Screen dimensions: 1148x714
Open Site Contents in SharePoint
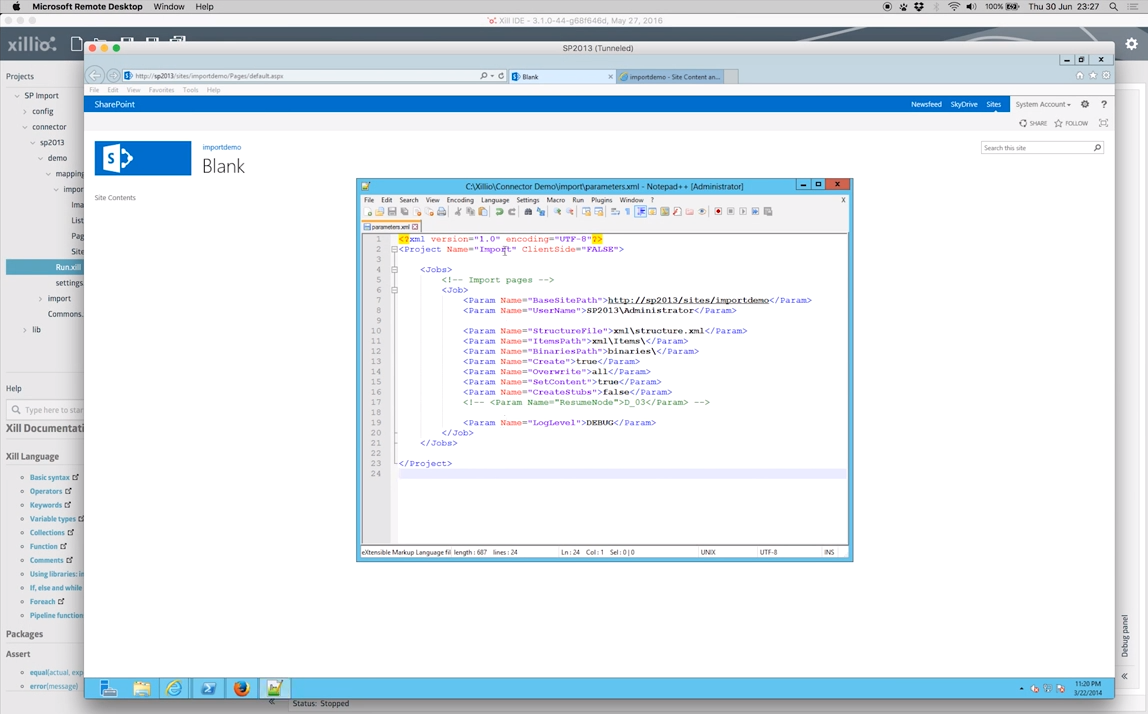point(114,197)
